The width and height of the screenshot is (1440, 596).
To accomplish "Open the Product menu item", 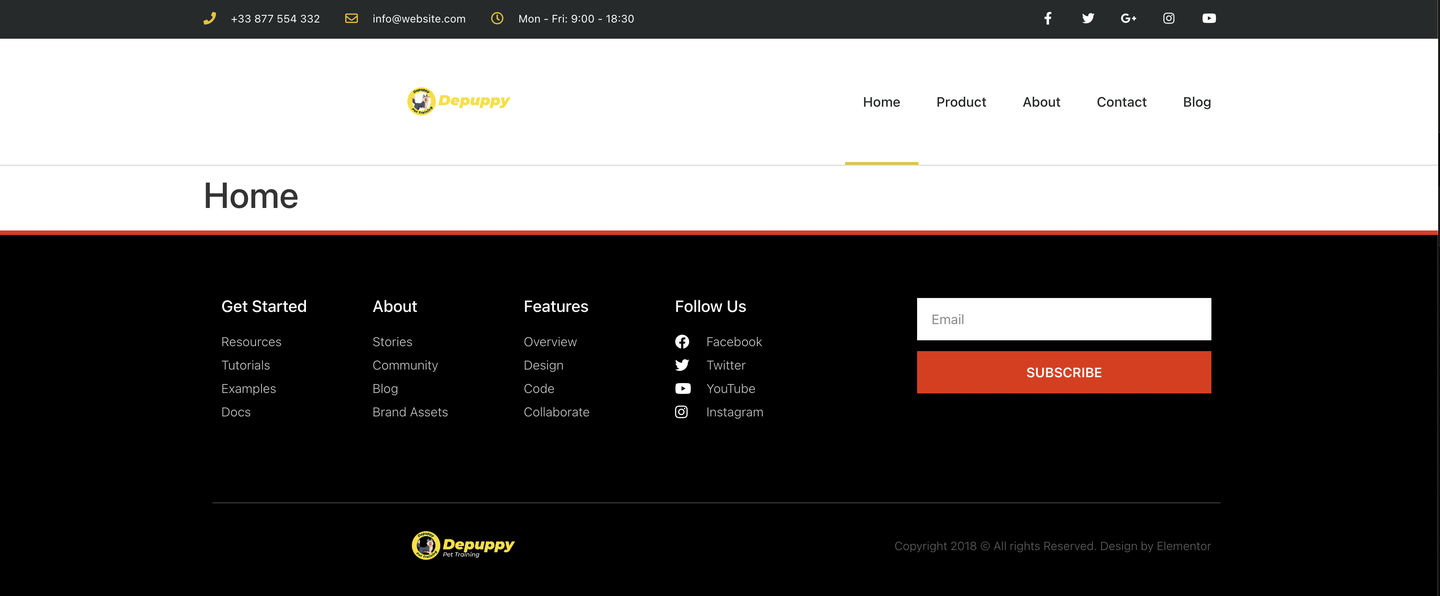I will pyautogui.click(x=961, y=102).
